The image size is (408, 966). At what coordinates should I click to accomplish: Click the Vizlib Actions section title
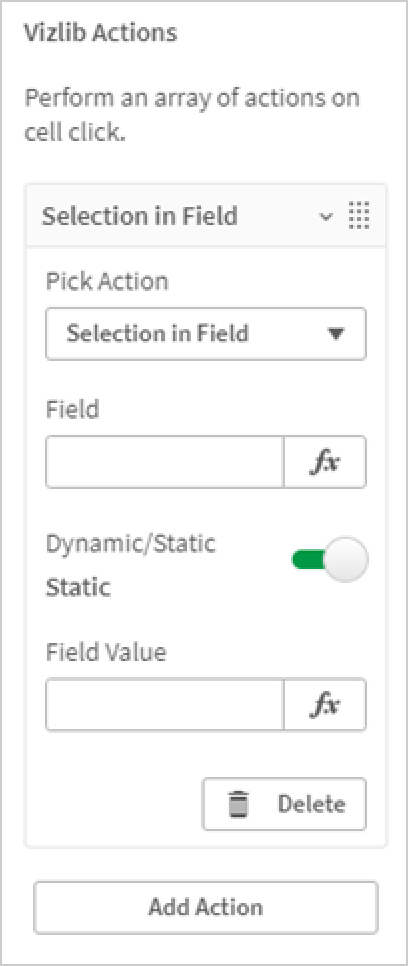[x=100, y=33]
